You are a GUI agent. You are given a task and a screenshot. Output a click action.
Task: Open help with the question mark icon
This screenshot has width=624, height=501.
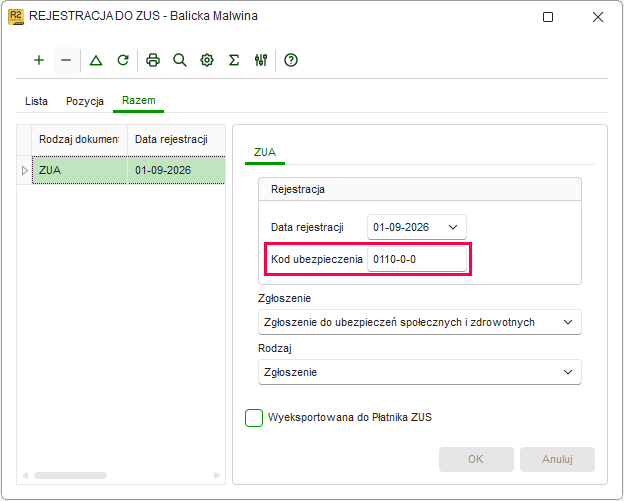click(291, 60)
